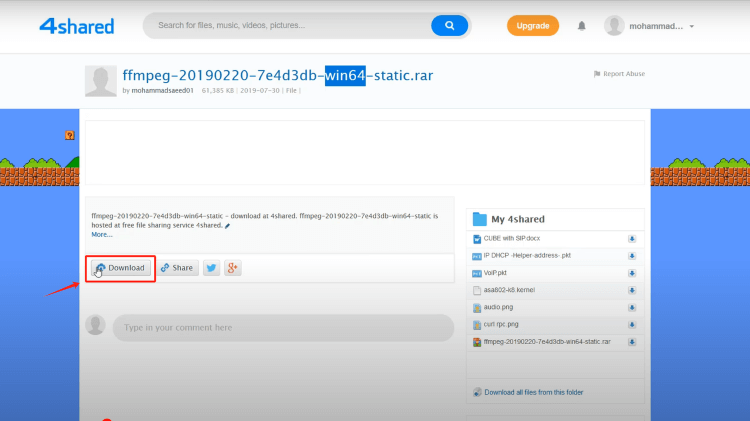Open VoIP.pkt file

pos(495,273)
